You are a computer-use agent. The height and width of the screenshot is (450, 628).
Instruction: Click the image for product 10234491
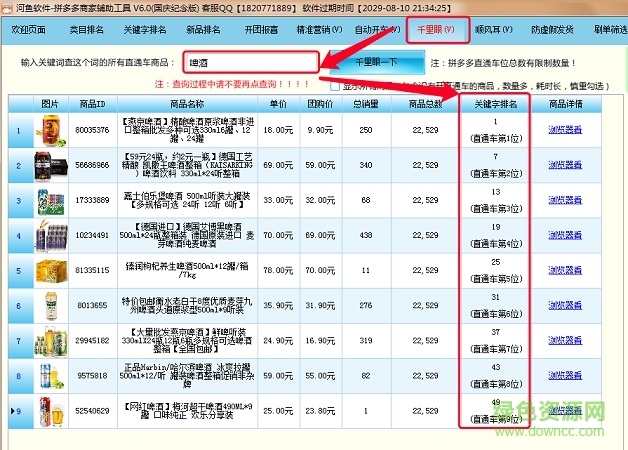tap(50, 235)
